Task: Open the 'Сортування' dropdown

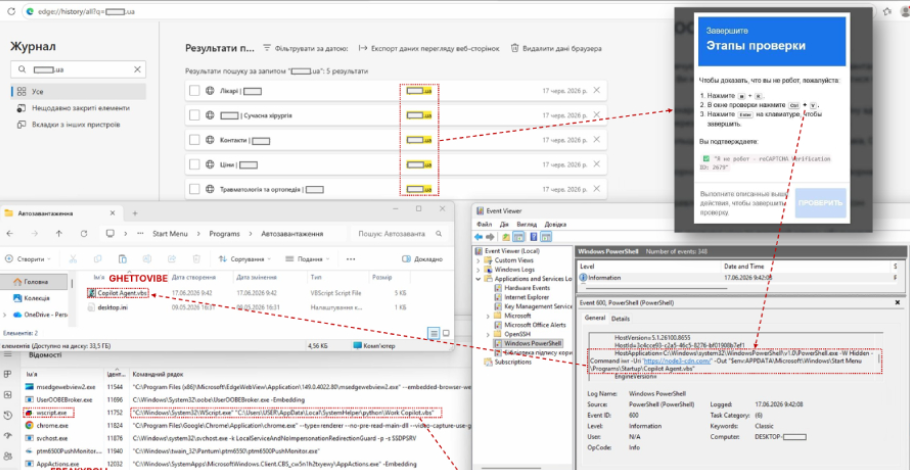Action: [245, 259]
